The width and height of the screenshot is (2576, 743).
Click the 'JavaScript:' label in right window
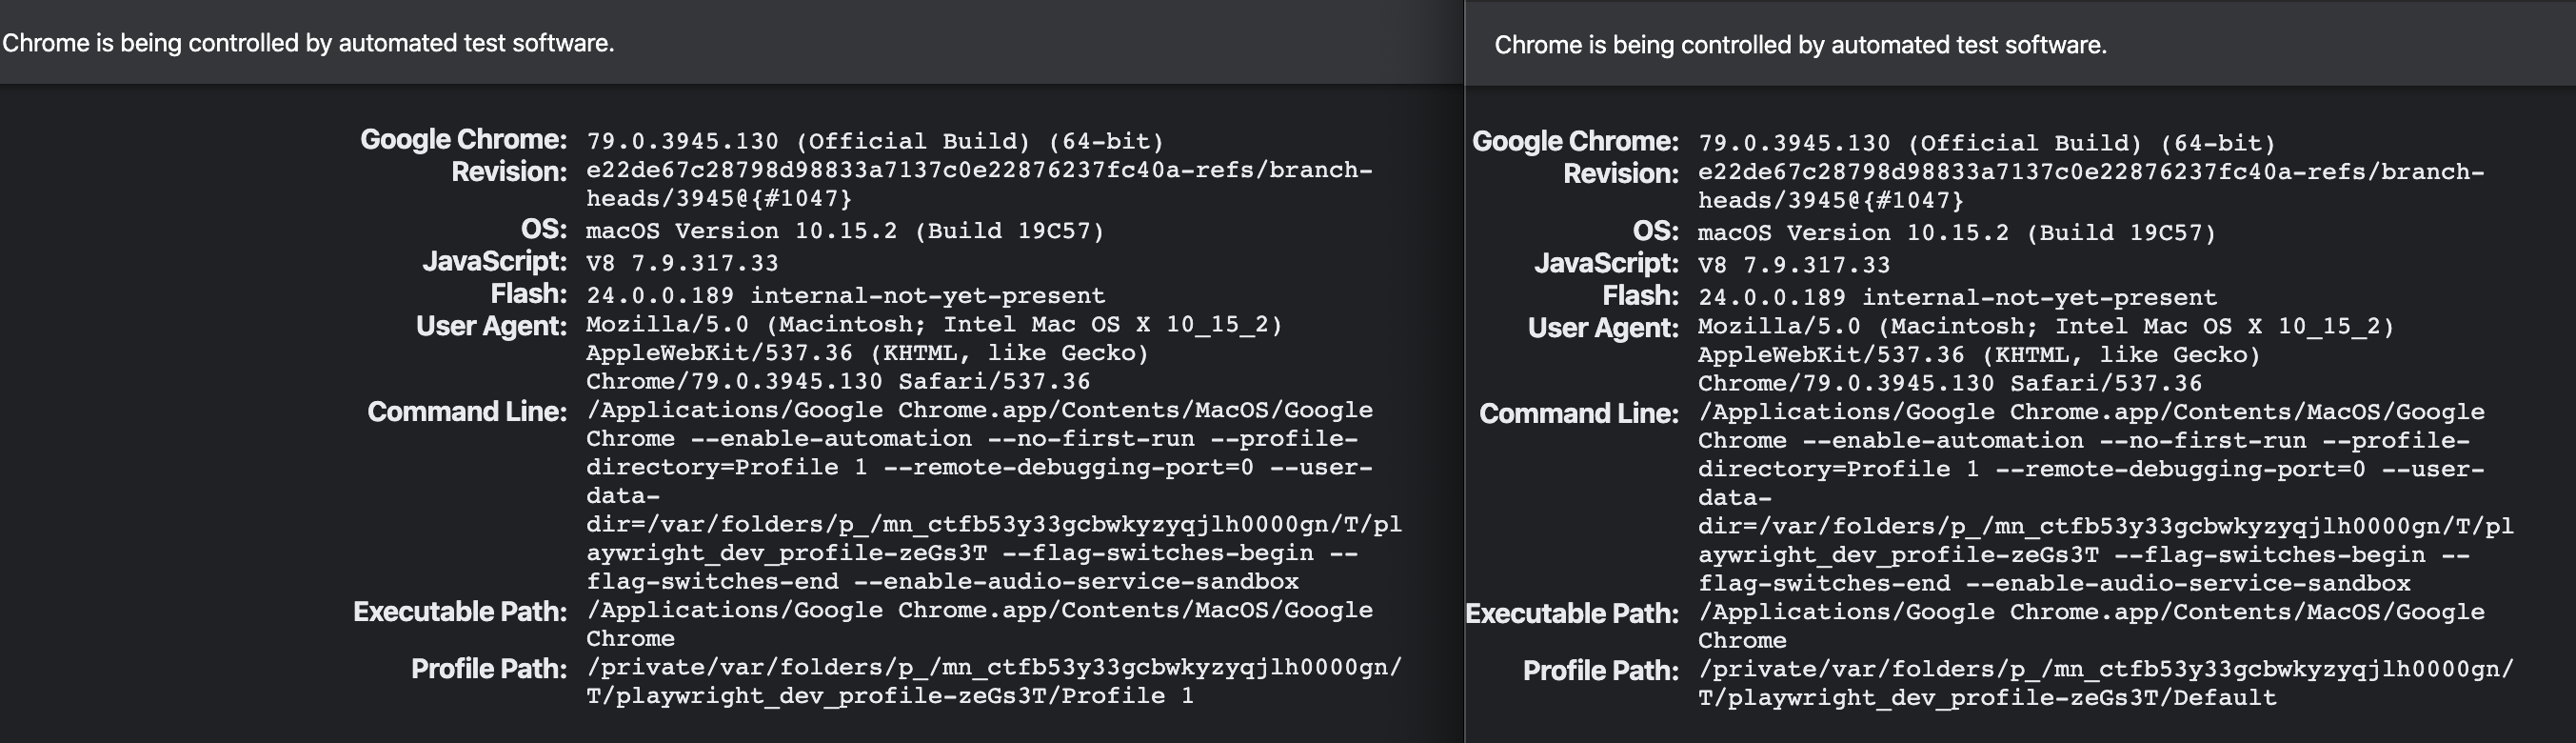pos(1606,263)
